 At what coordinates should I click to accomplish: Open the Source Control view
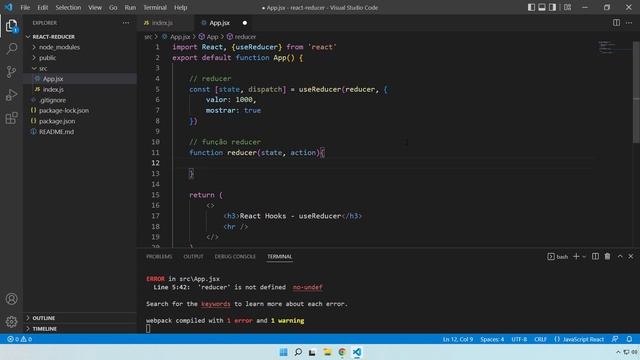pyautogui.click(x=11, y=72)
